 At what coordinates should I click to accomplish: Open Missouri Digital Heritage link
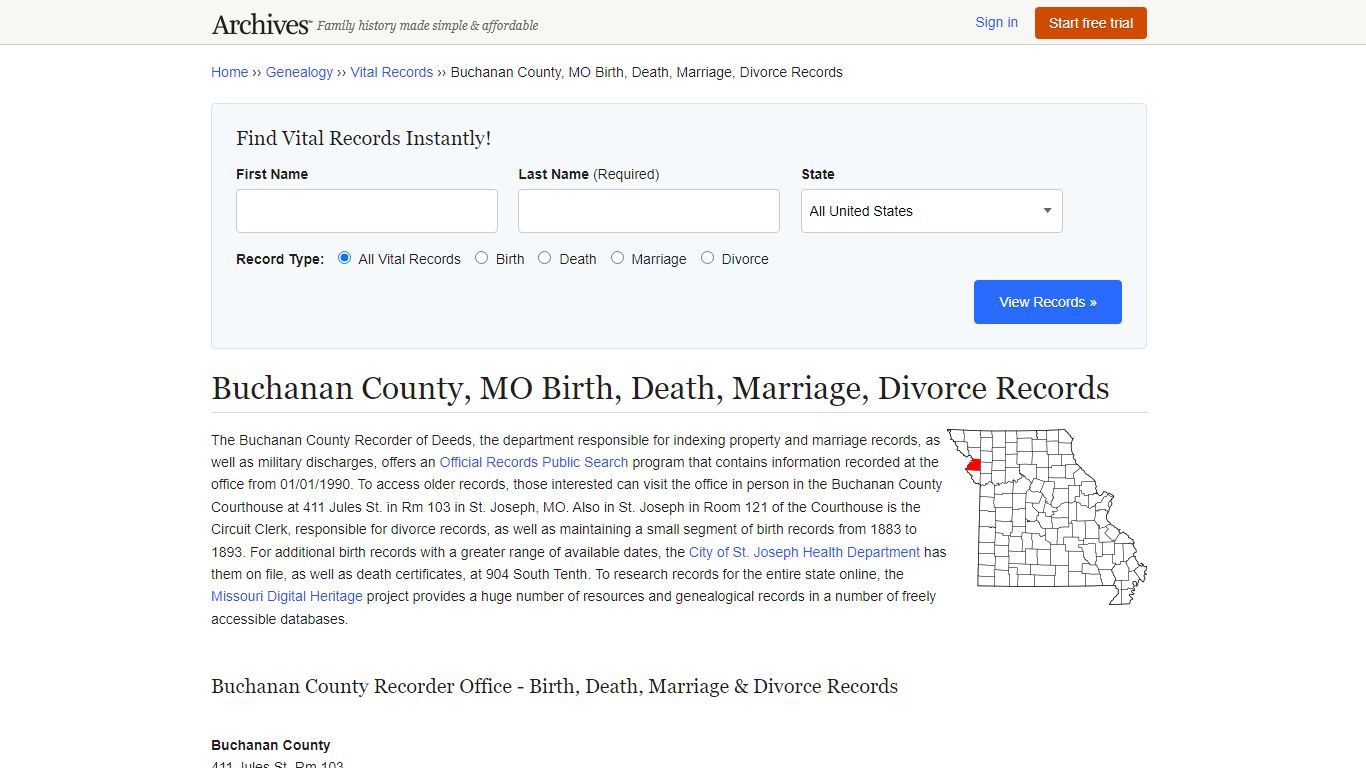[287, 596]
